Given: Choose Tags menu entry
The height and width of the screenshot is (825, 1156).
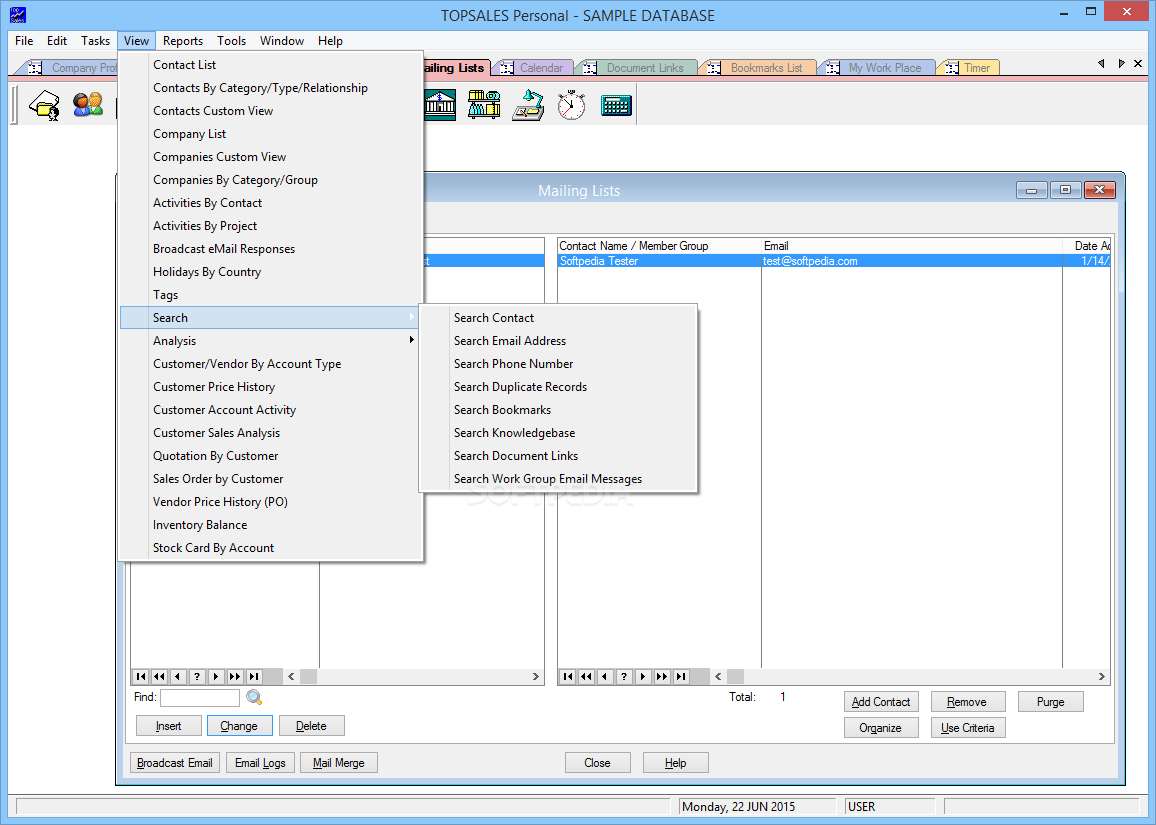Looking at the screenshot, I should coord(271,295).
